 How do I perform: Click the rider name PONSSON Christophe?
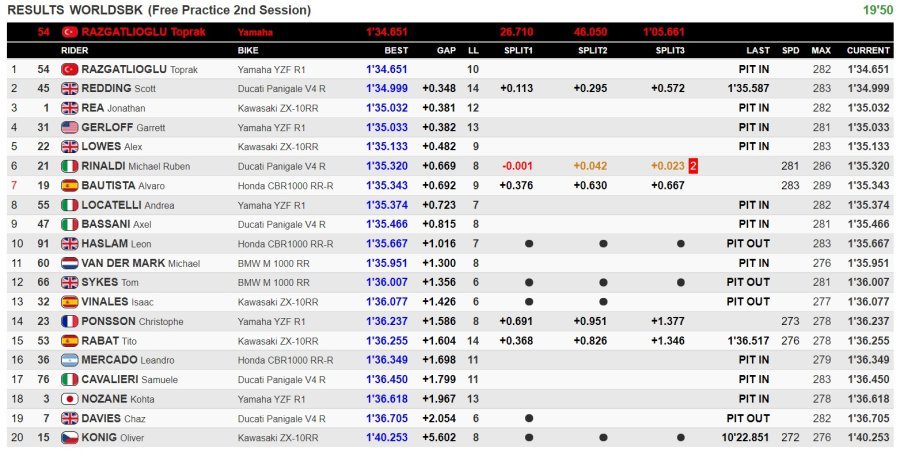(x=133, y=321)
